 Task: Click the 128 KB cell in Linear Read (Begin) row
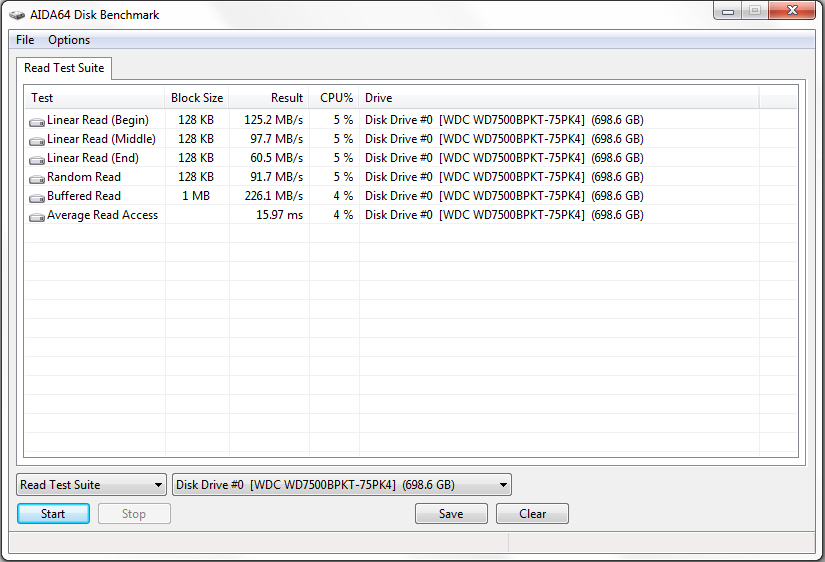click(196, 120)
